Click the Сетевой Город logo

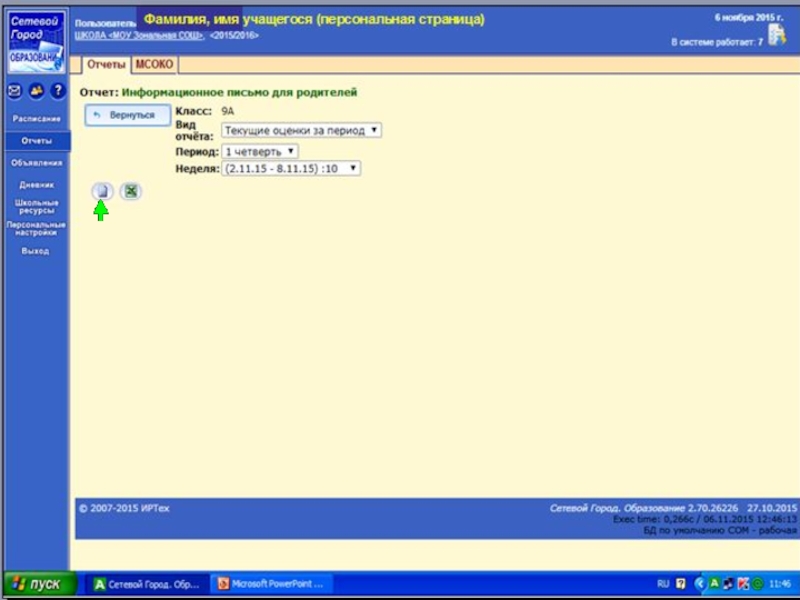pos(35,41)
